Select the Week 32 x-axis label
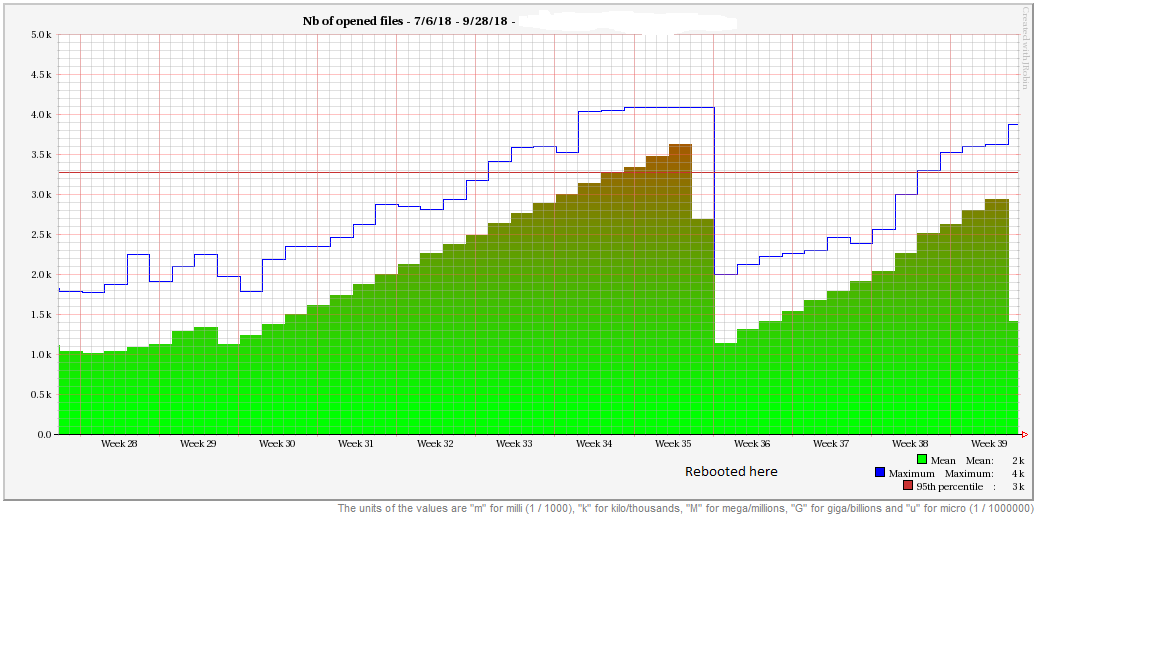 coord(435,443)
